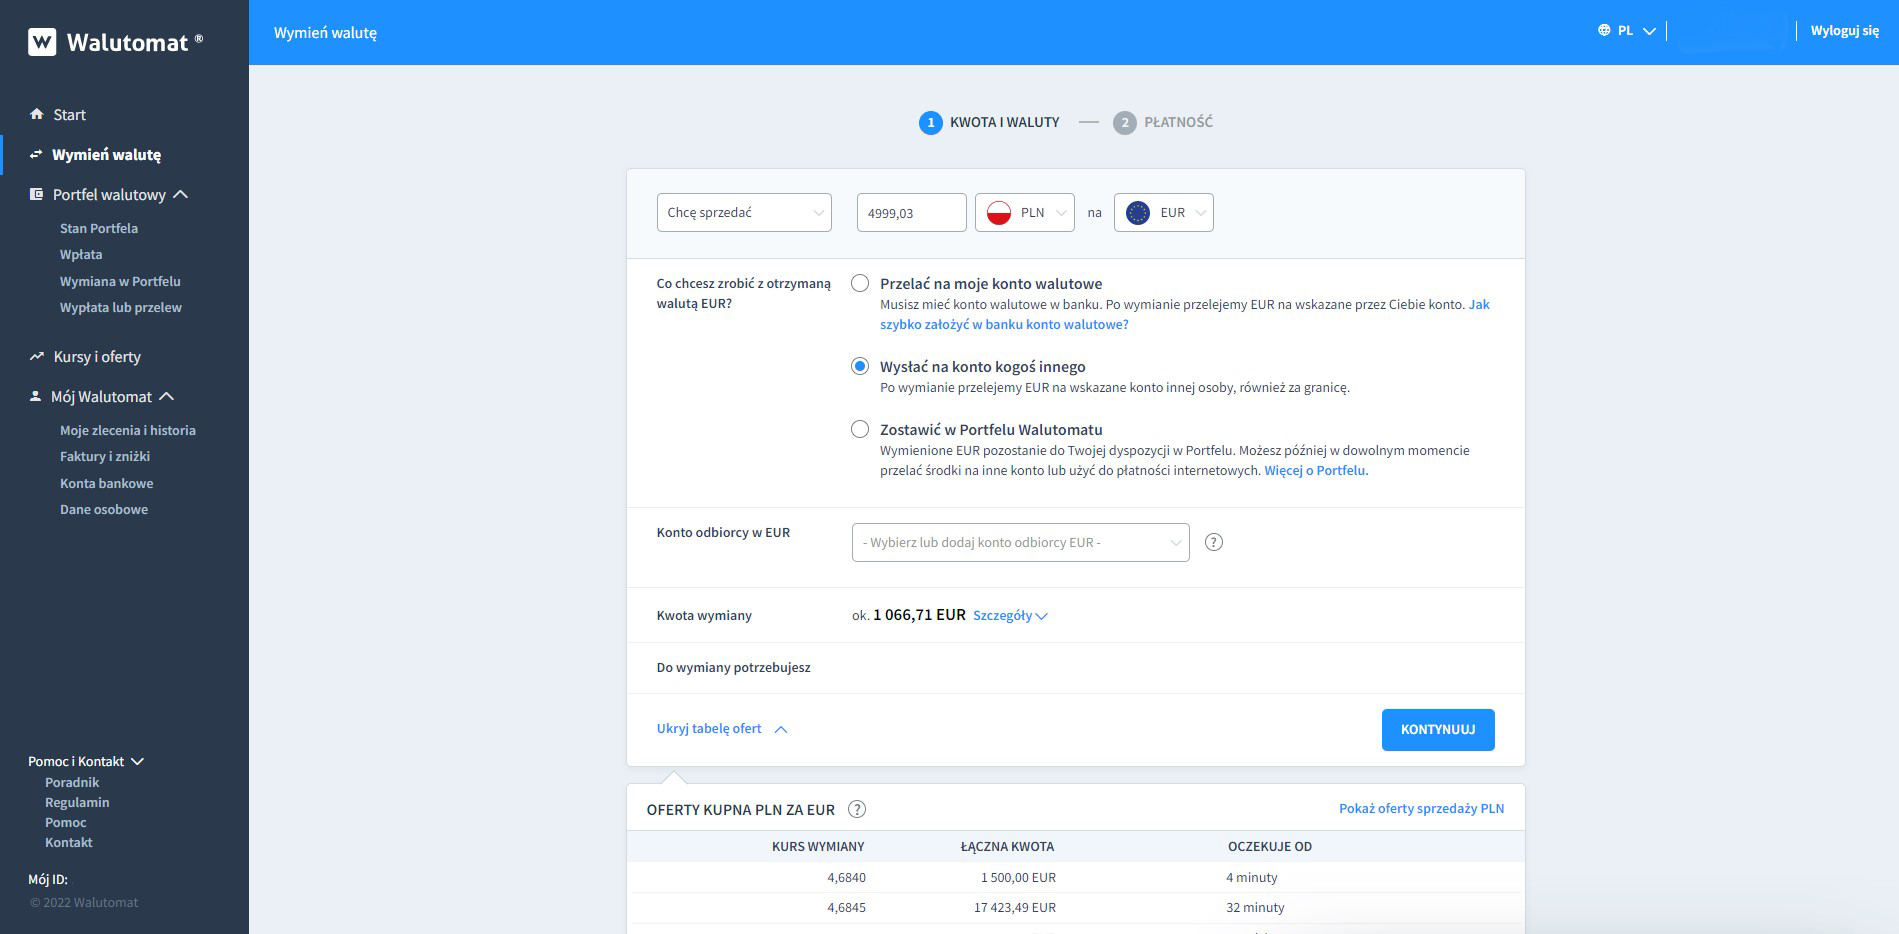Select Przelać na moje konto walutowe option
The width and height of the screenshot is (1899, 934).
click(860, 283)
